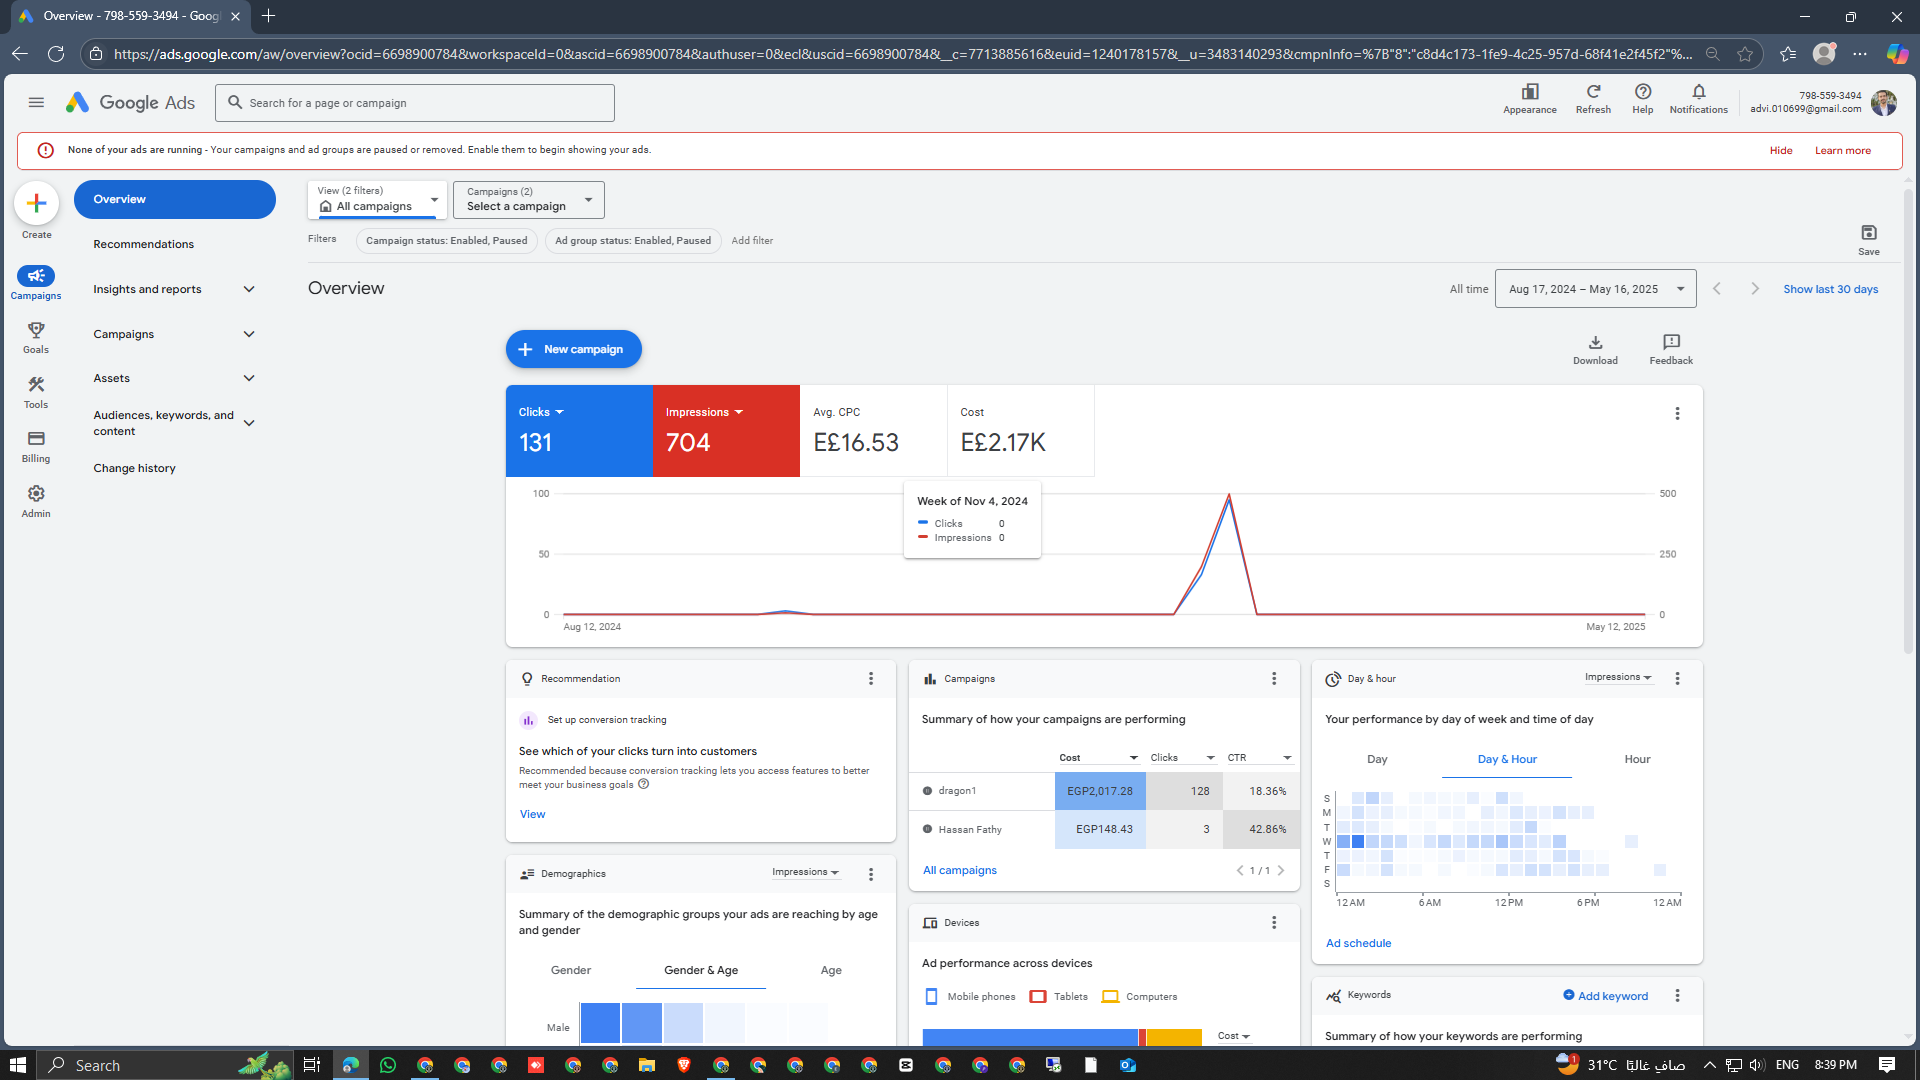Open the conversion tracking help tooltip
Image resolution: width=1920 pixels, height=1080 pixels.
pos(643,784)
